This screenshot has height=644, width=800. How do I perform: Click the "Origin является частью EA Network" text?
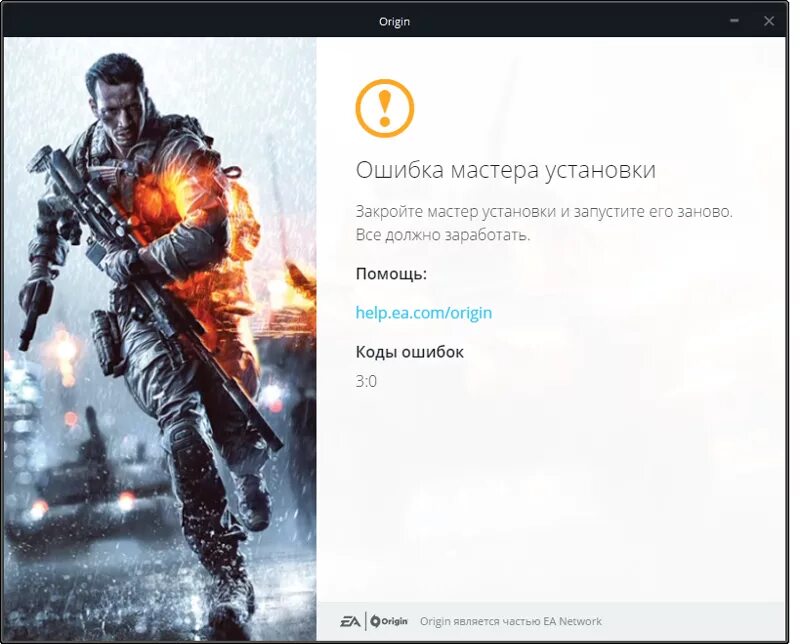pos(510,622)
